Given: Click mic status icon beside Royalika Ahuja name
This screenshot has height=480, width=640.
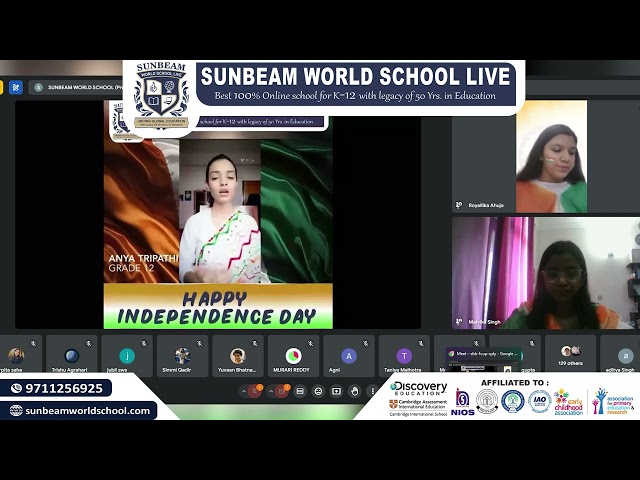Looking at the screenshot, I should [459, 205].
